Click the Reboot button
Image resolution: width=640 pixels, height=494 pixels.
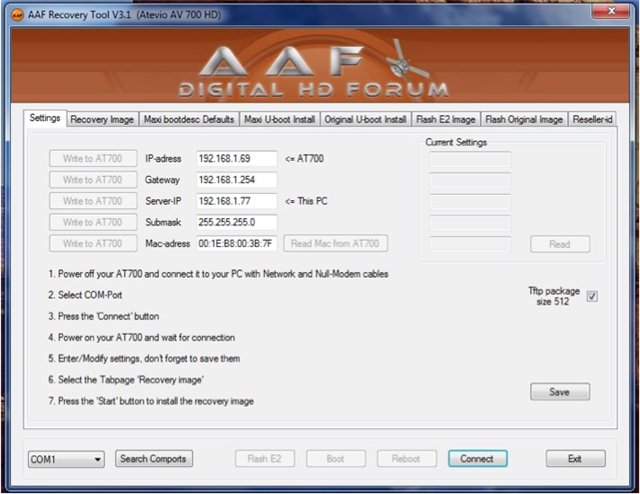pos(407,458)
